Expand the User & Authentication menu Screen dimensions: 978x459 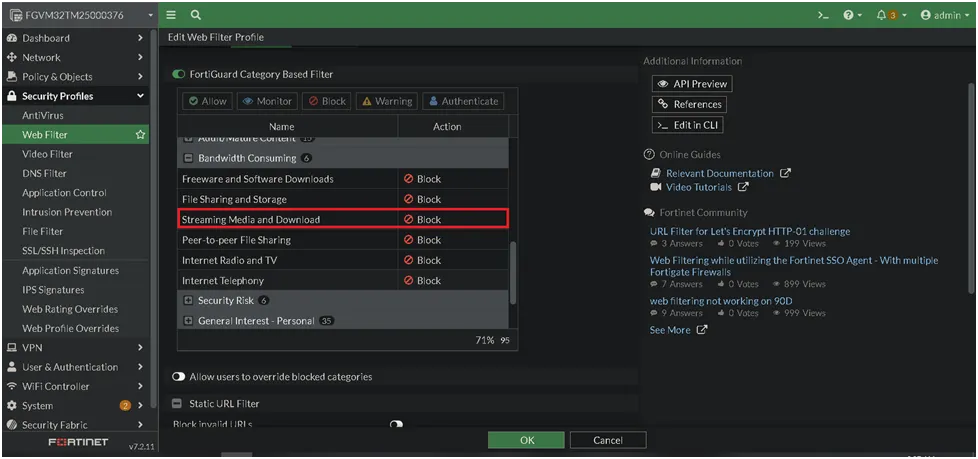[75, 367]
